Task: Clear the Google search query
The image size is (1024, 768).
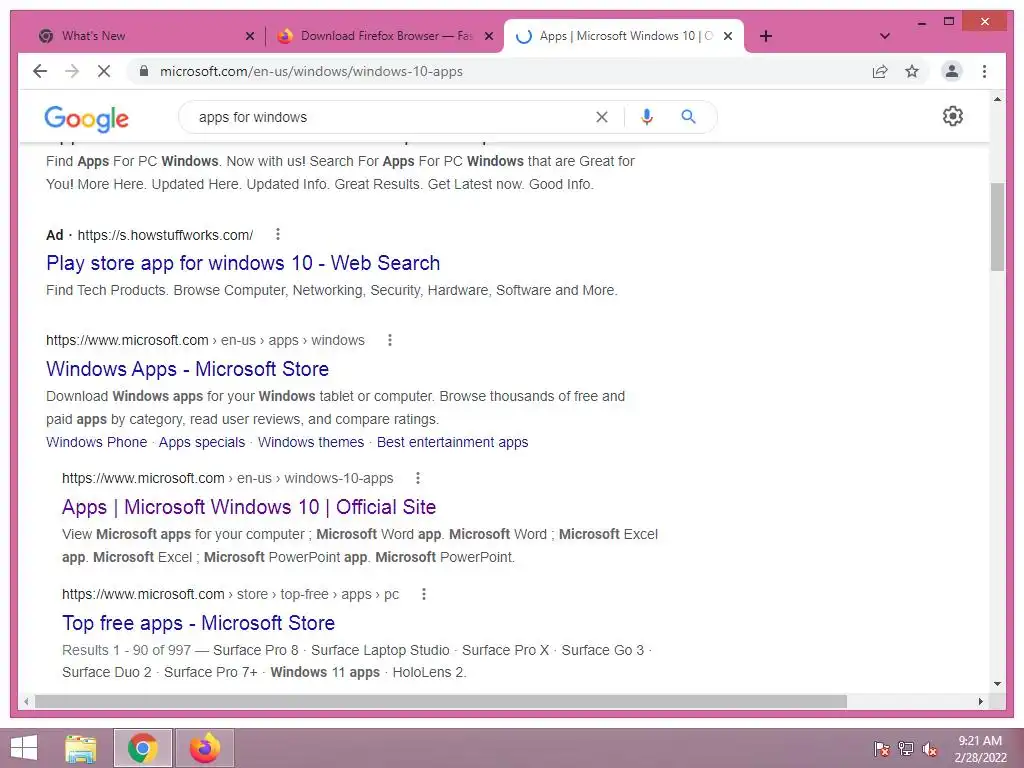Action: [x=601, y=117]
